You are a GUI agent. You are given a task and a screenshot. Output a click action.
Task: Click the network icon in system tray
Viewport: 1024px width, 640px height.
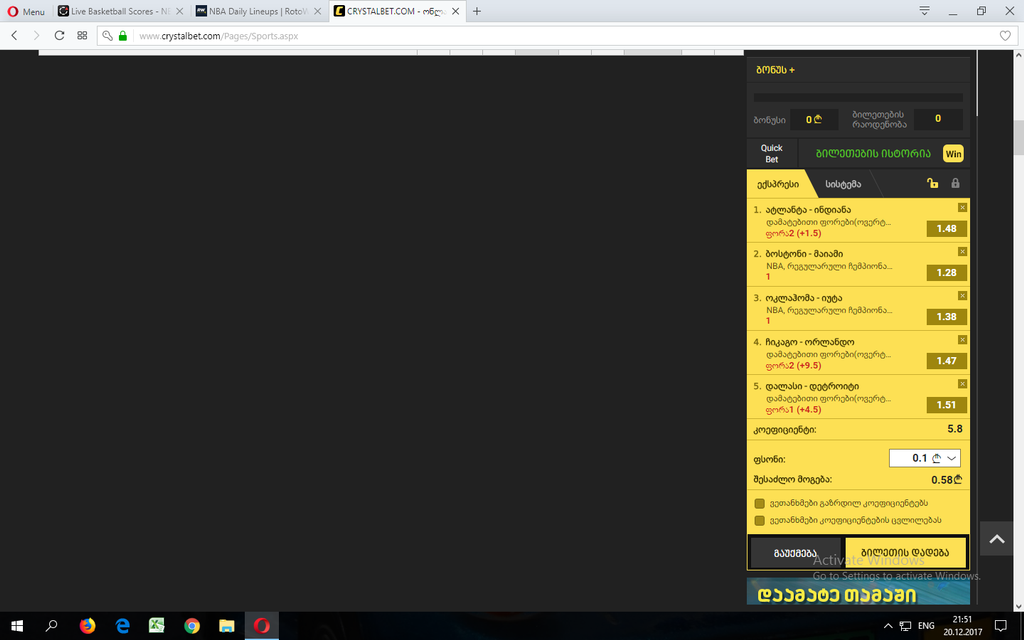(905, 626)
